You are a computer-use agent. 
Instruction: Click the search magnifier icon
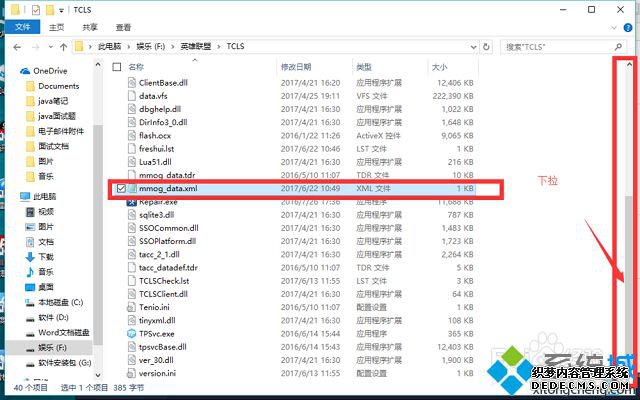click(x=619, y=47)
